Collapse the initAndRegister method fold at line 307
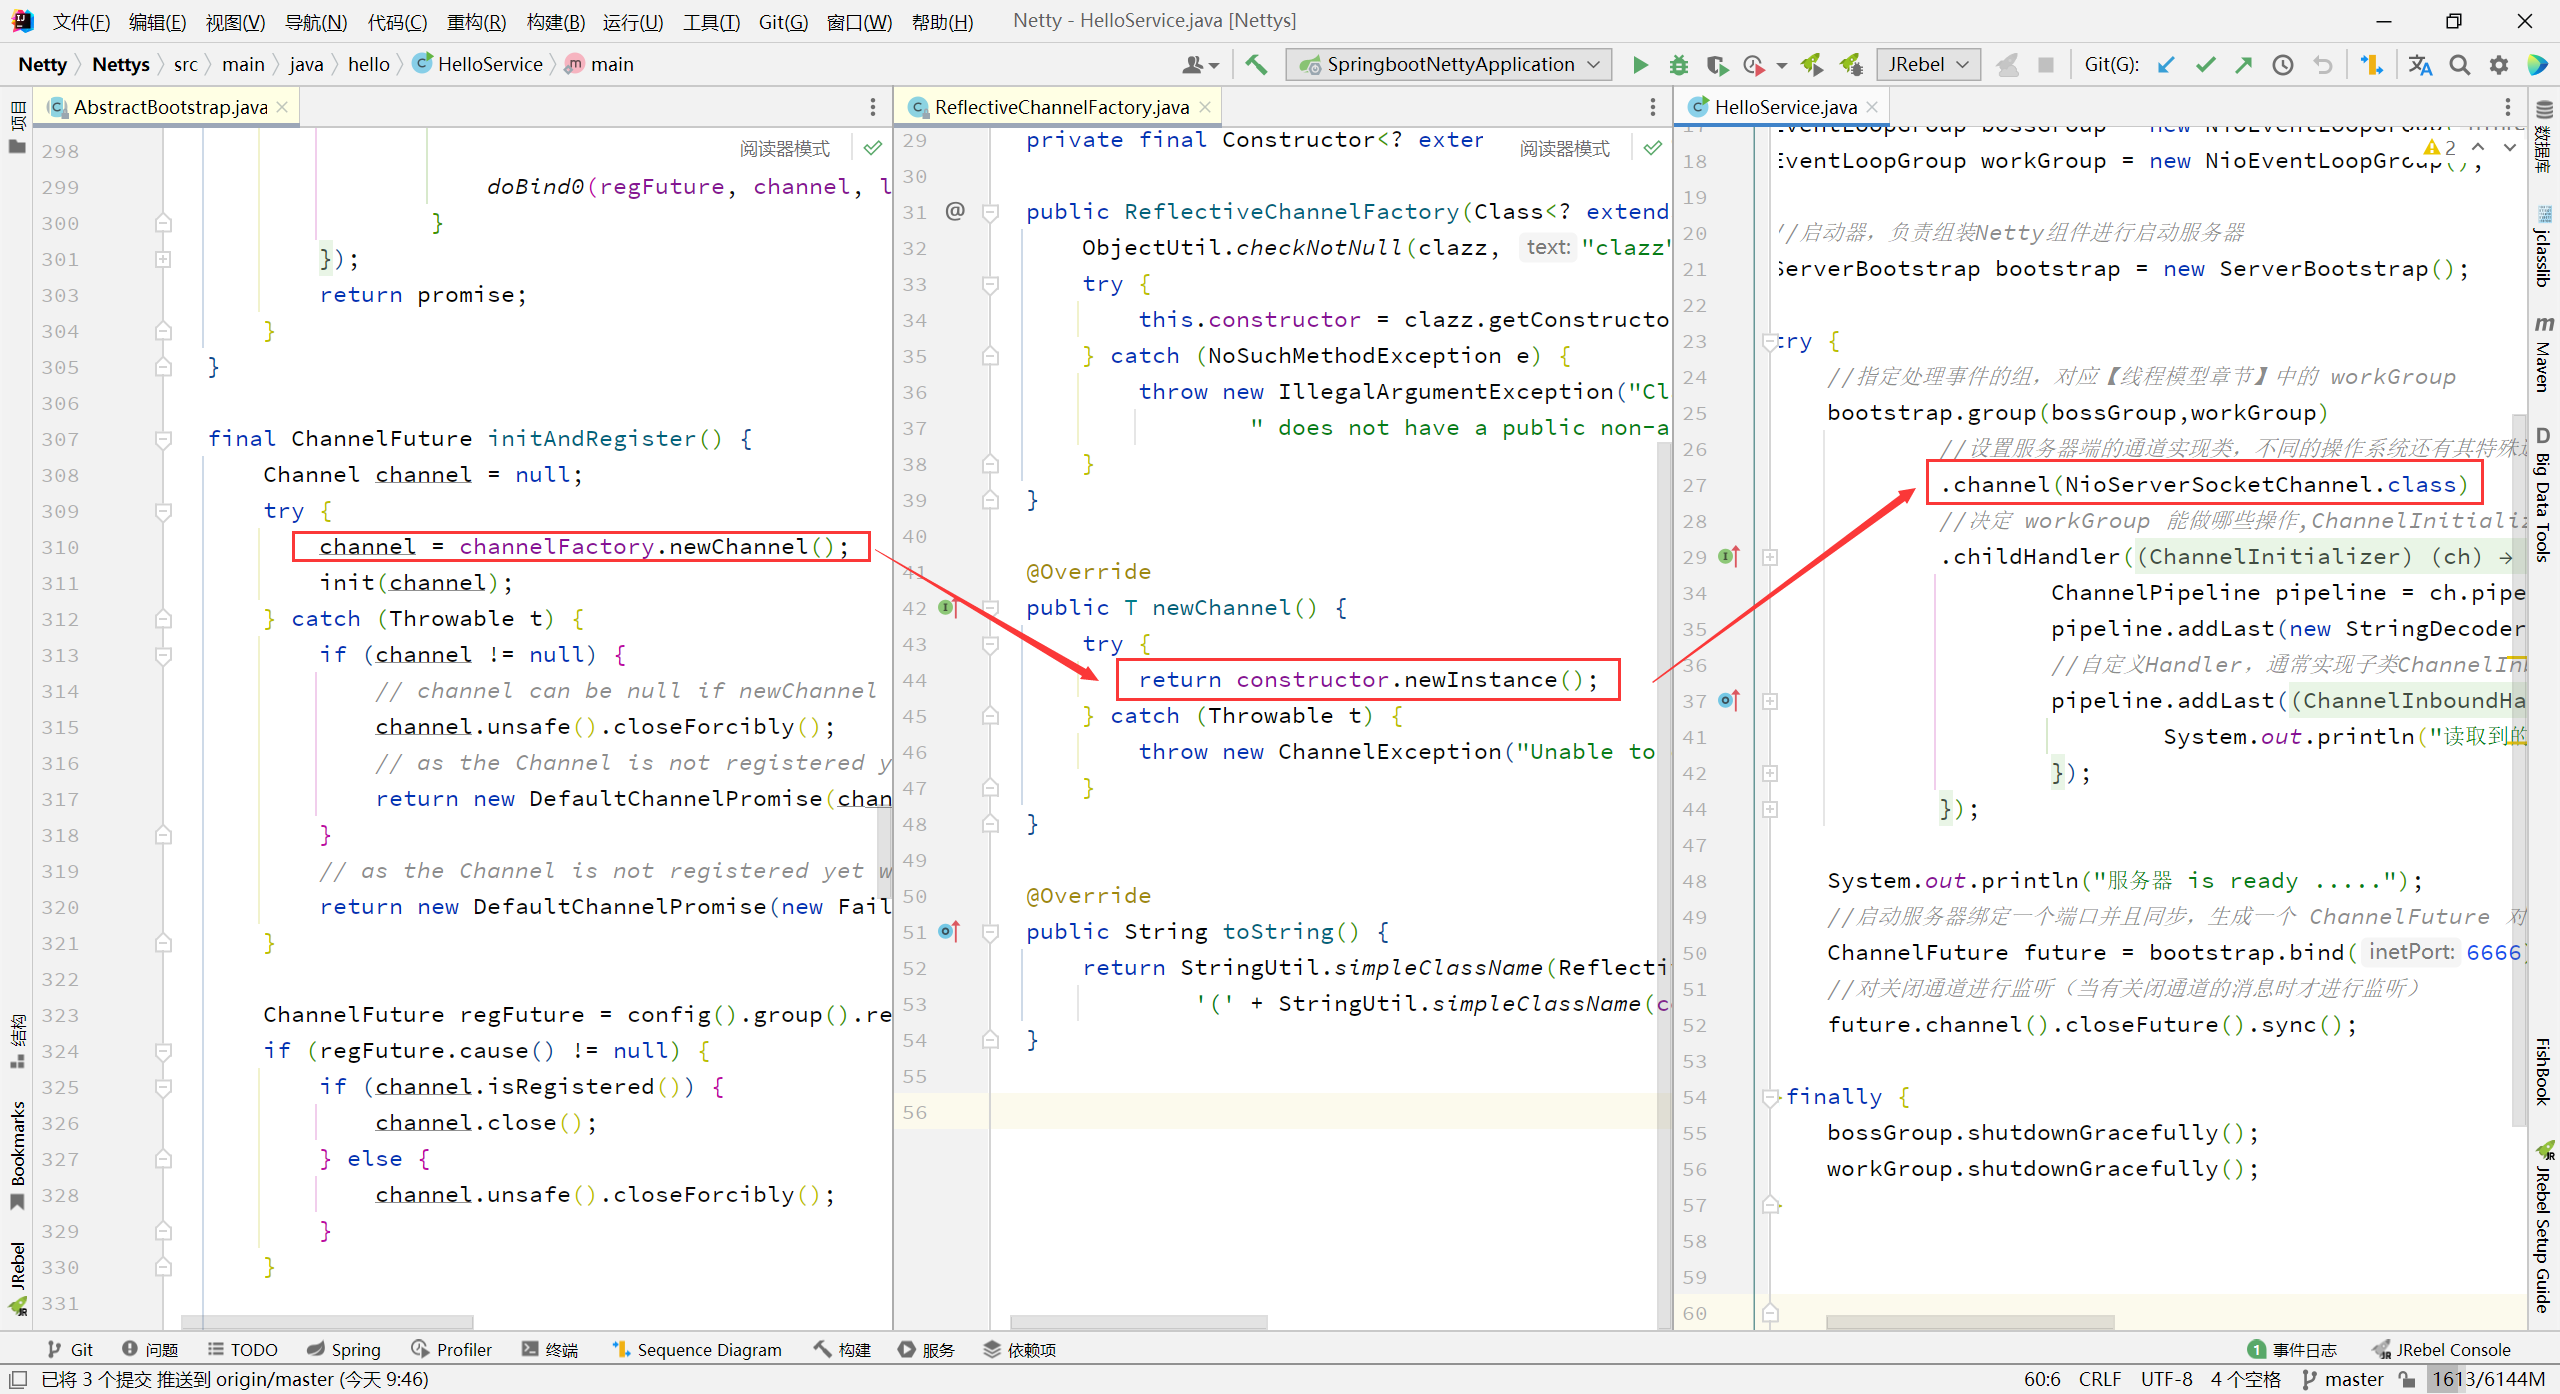 coord(163,439)
